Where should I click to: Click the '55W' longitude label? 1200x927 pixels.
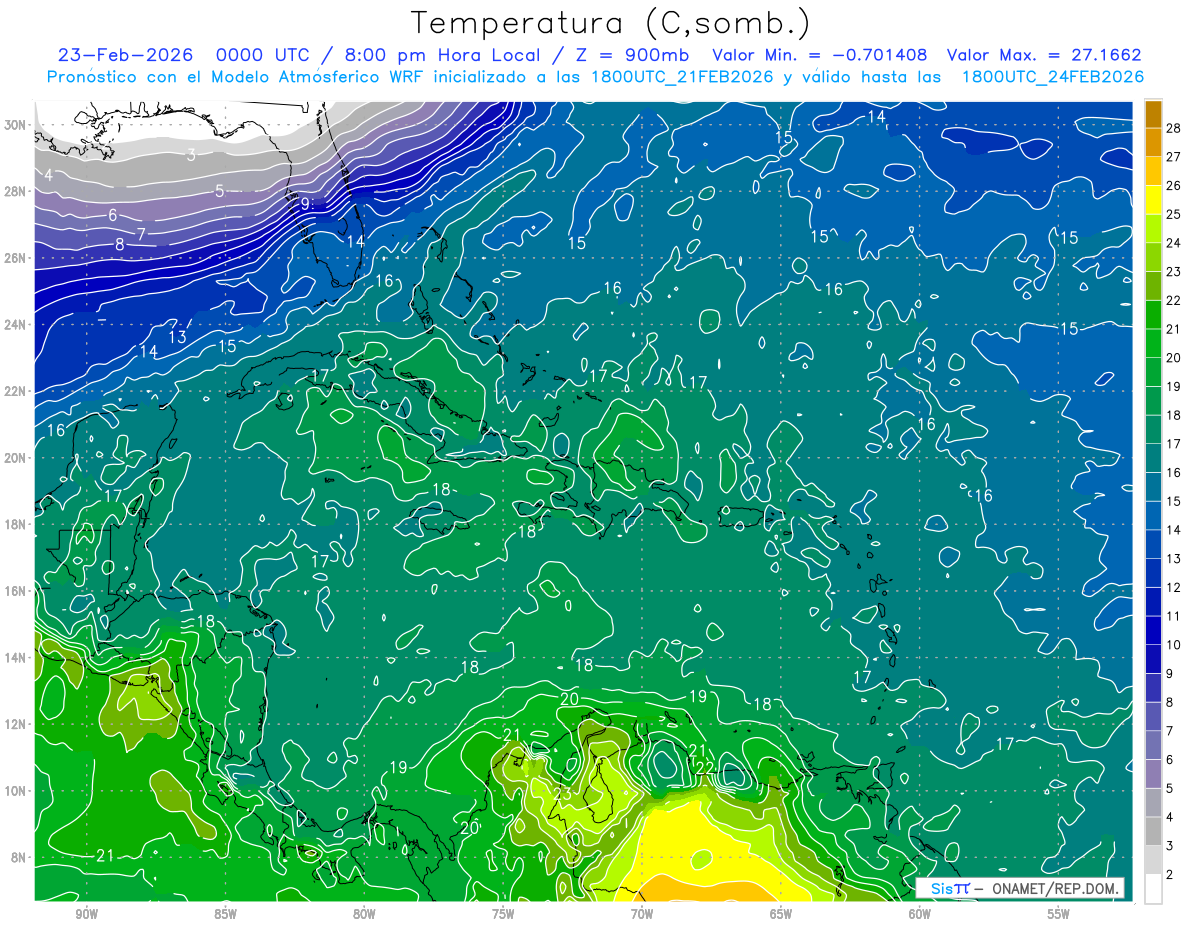pyautogui.click(x=1059, y=914)
